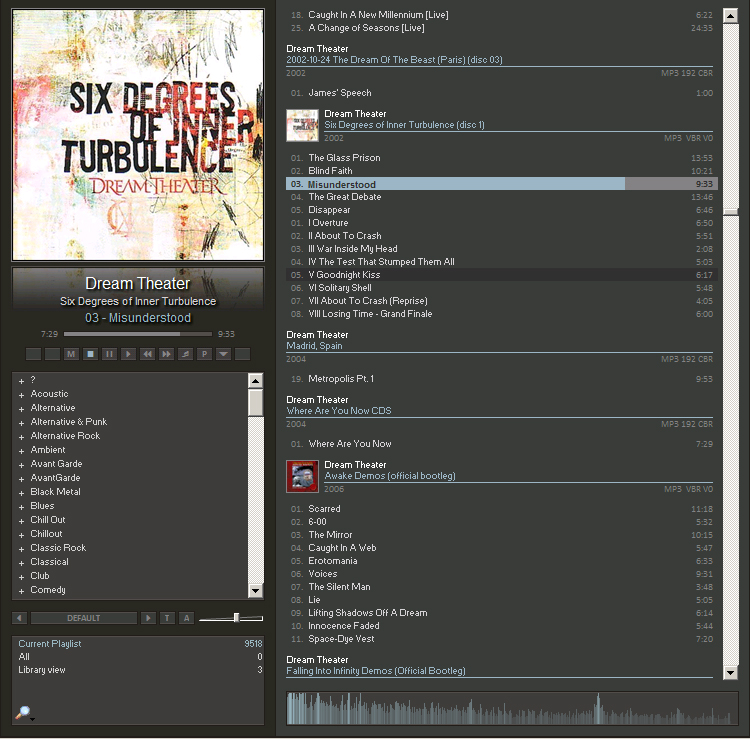Select the track VI Solitary Shell
The width and height of the screenshot is (750, 740).
(502, 288)
